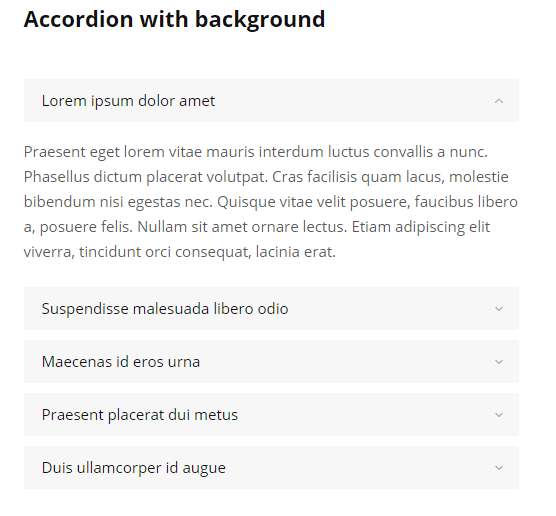Click the chevron icon on Maecenas id eros urna

tap(499, 362)
